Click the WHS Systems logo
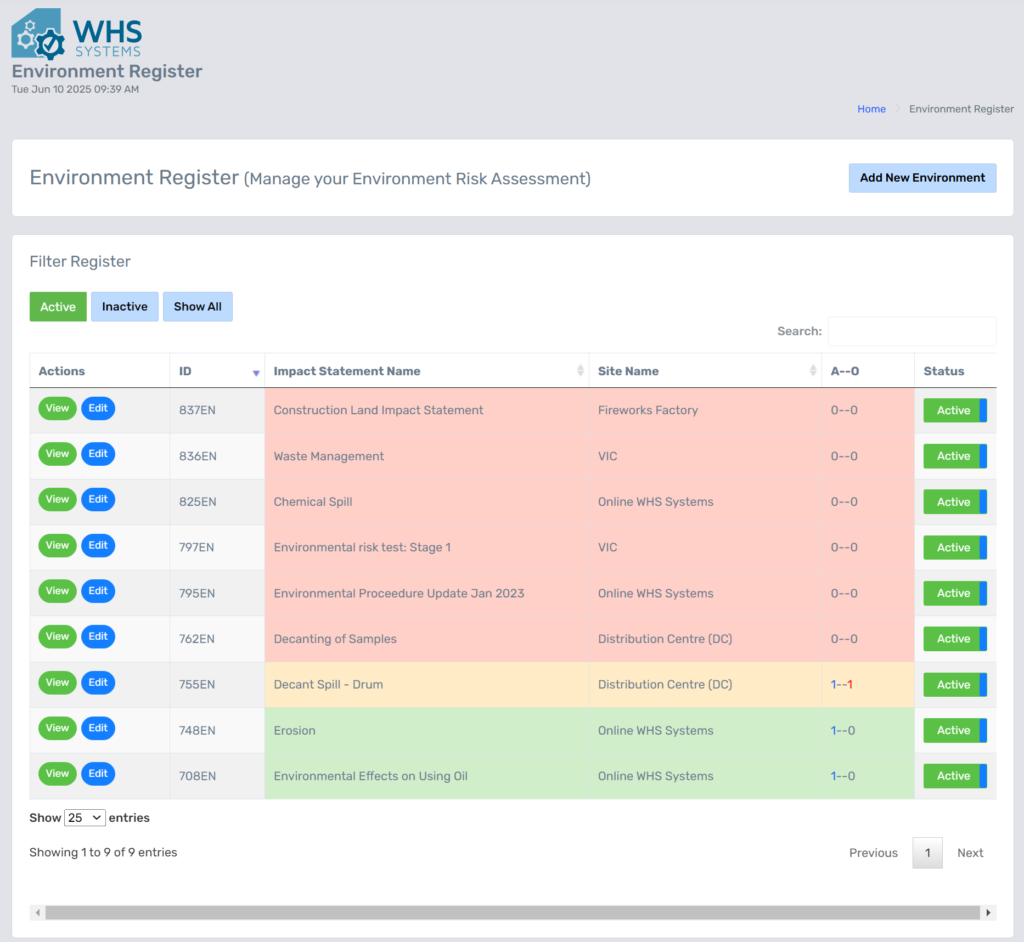 [x=78, y=34]
